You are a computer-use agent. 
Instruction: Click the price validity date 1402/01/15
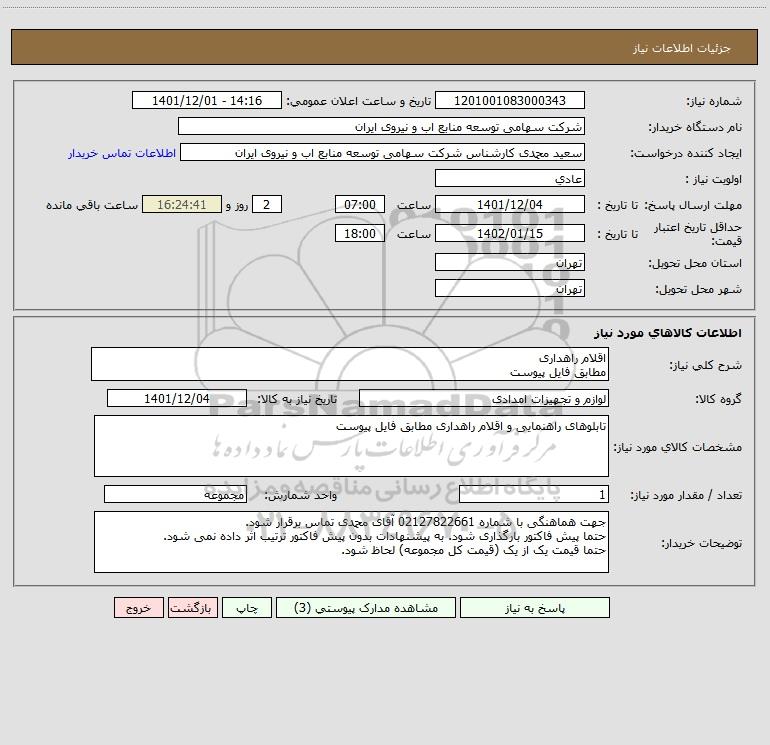click(x=510, y=233)
